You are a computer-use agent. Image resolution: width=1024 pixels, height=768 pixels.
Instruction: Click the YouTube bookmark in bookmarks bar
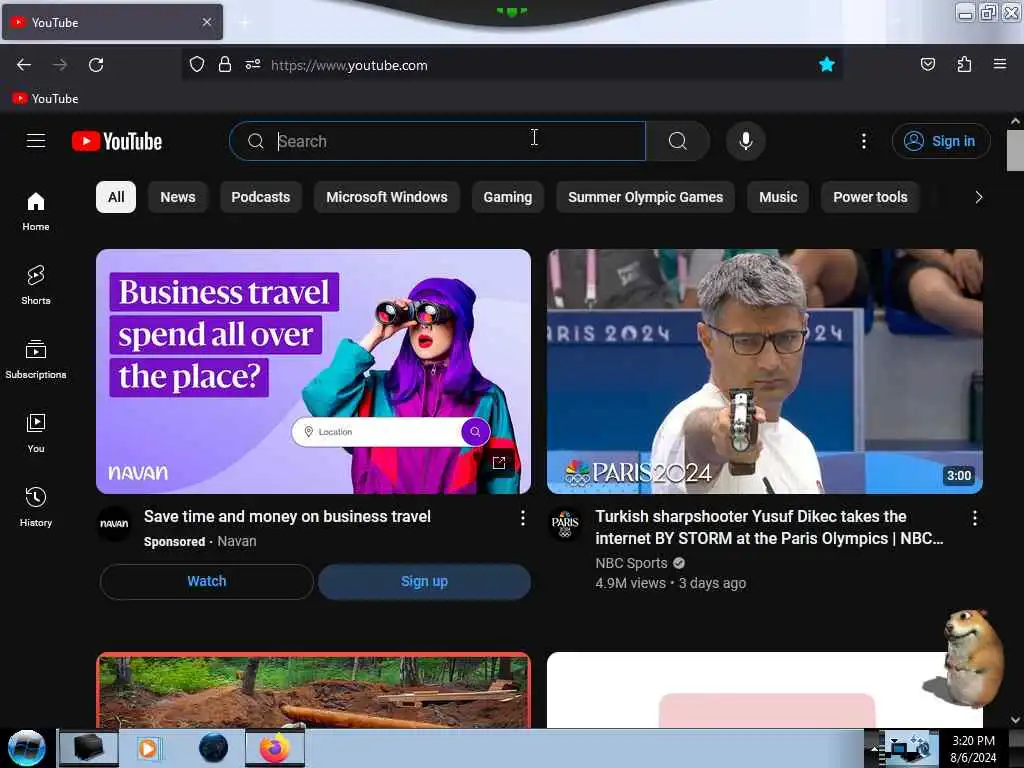click(x=46, y=99)
